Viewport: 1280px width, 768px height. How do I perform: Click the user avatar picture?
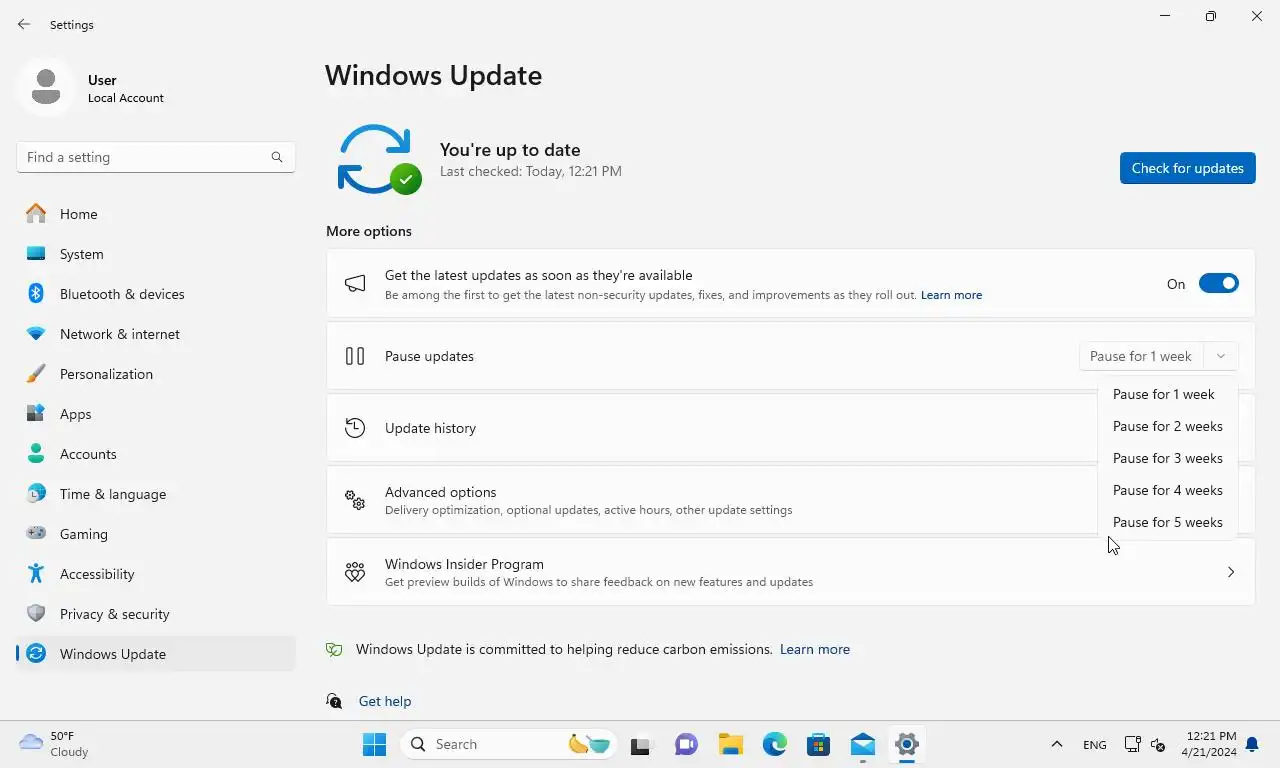(46, 87)
